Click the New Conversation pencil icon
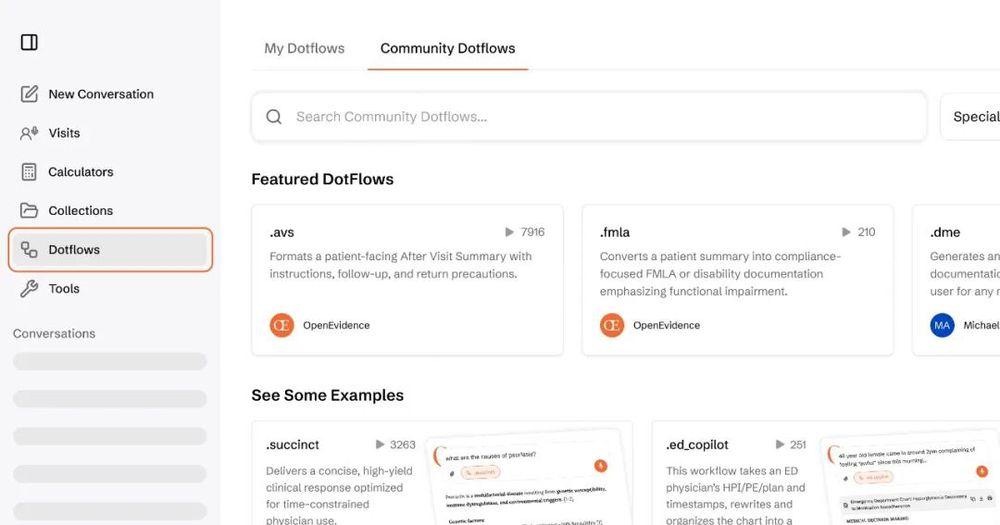Viewport: 1000px width, 525px height. [x=29, y=94]
